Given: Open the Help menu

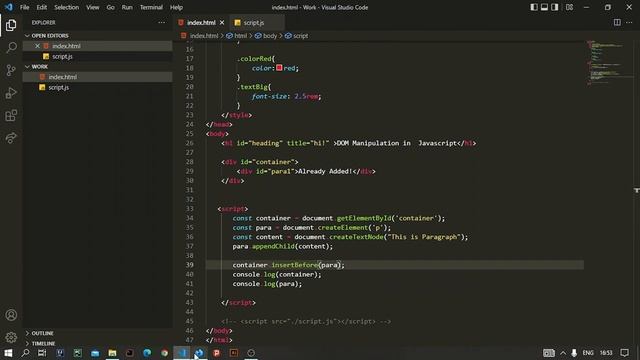Looking at the screenshot, I should click(x=176, y=7).
